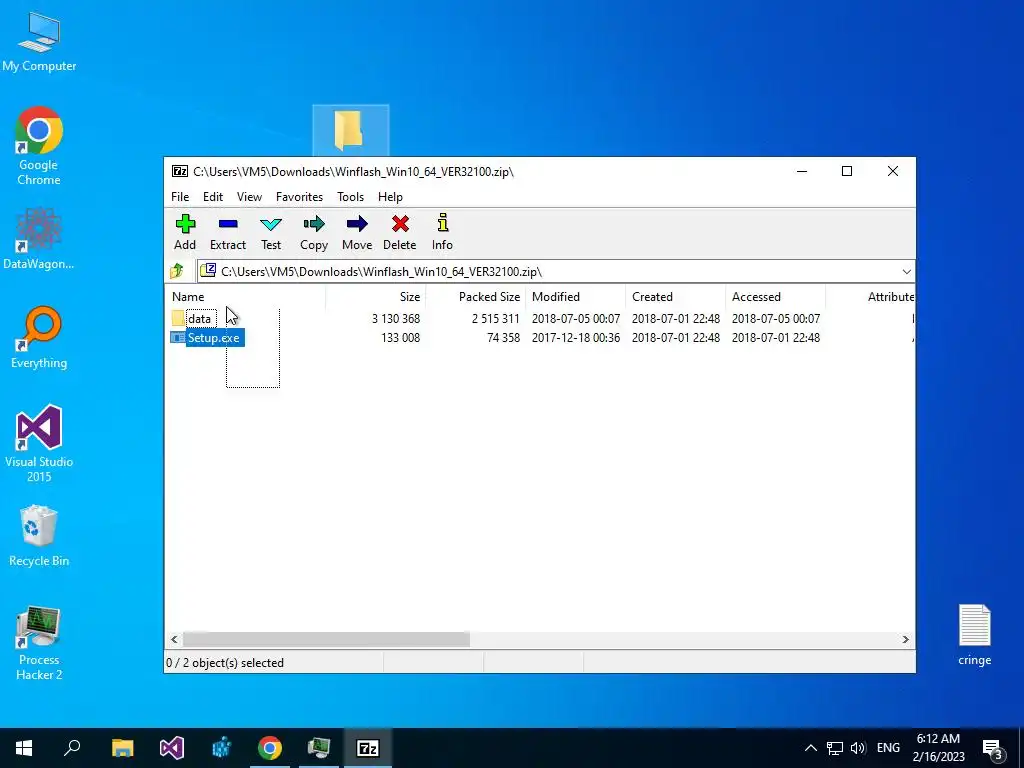Click the Extract toolbar button
This screenshot has height=768, width=1024.
228,232
